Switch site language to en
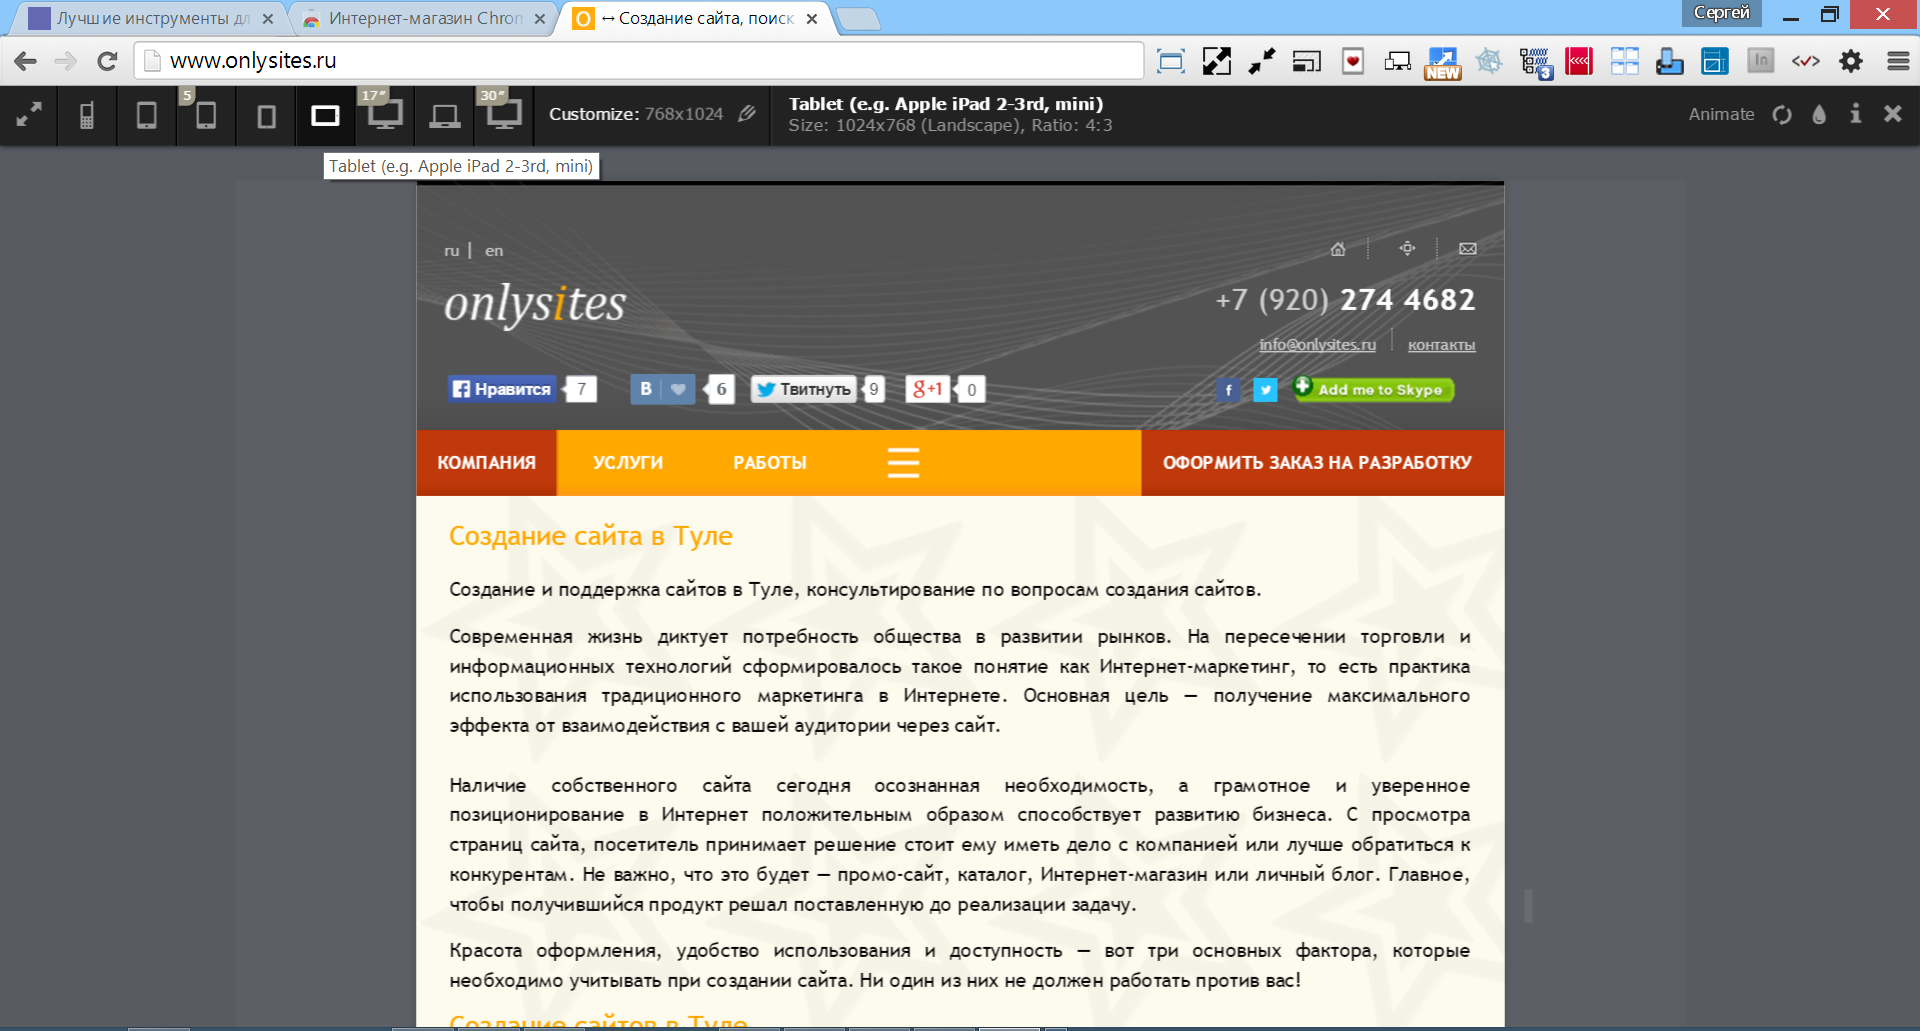Viewport: 1920px width, 1031px height. click(x=494, y=250)
